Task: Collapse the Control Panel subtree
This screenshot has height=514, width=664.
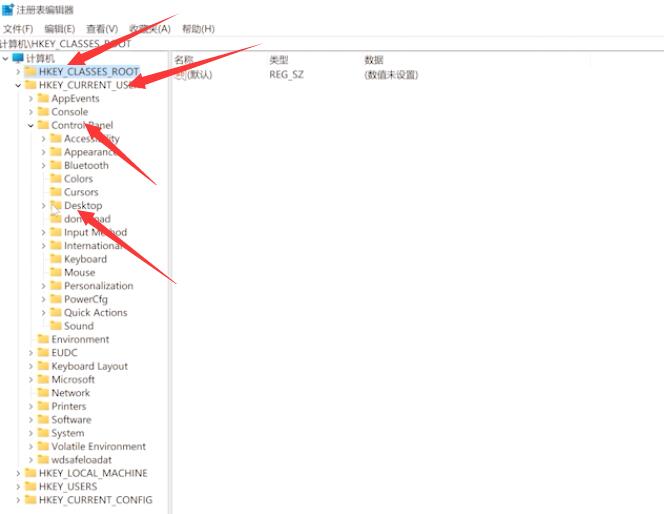Action: point(30,126)
